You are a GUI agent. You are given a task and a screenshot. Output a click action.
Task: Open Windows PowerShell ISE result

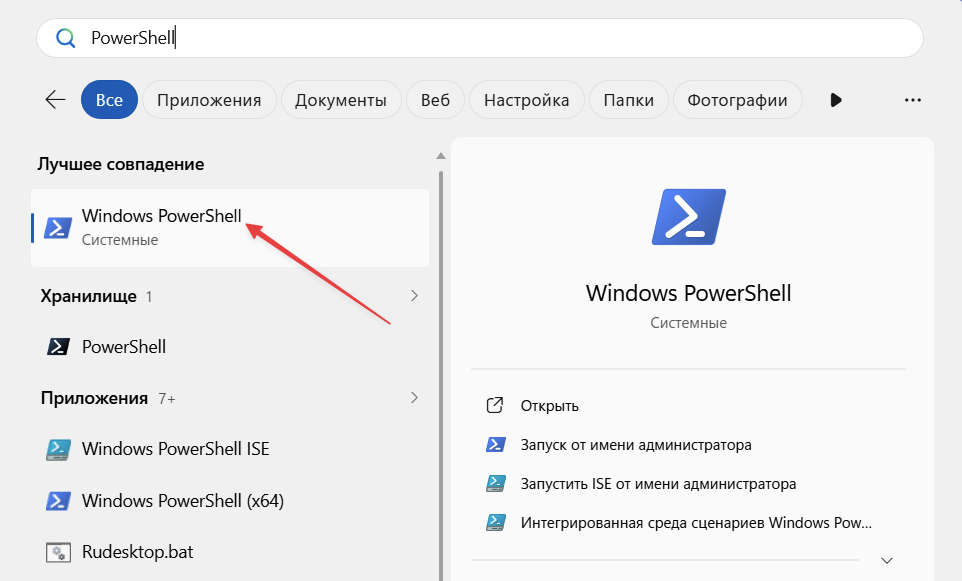(x=230, y=449)
